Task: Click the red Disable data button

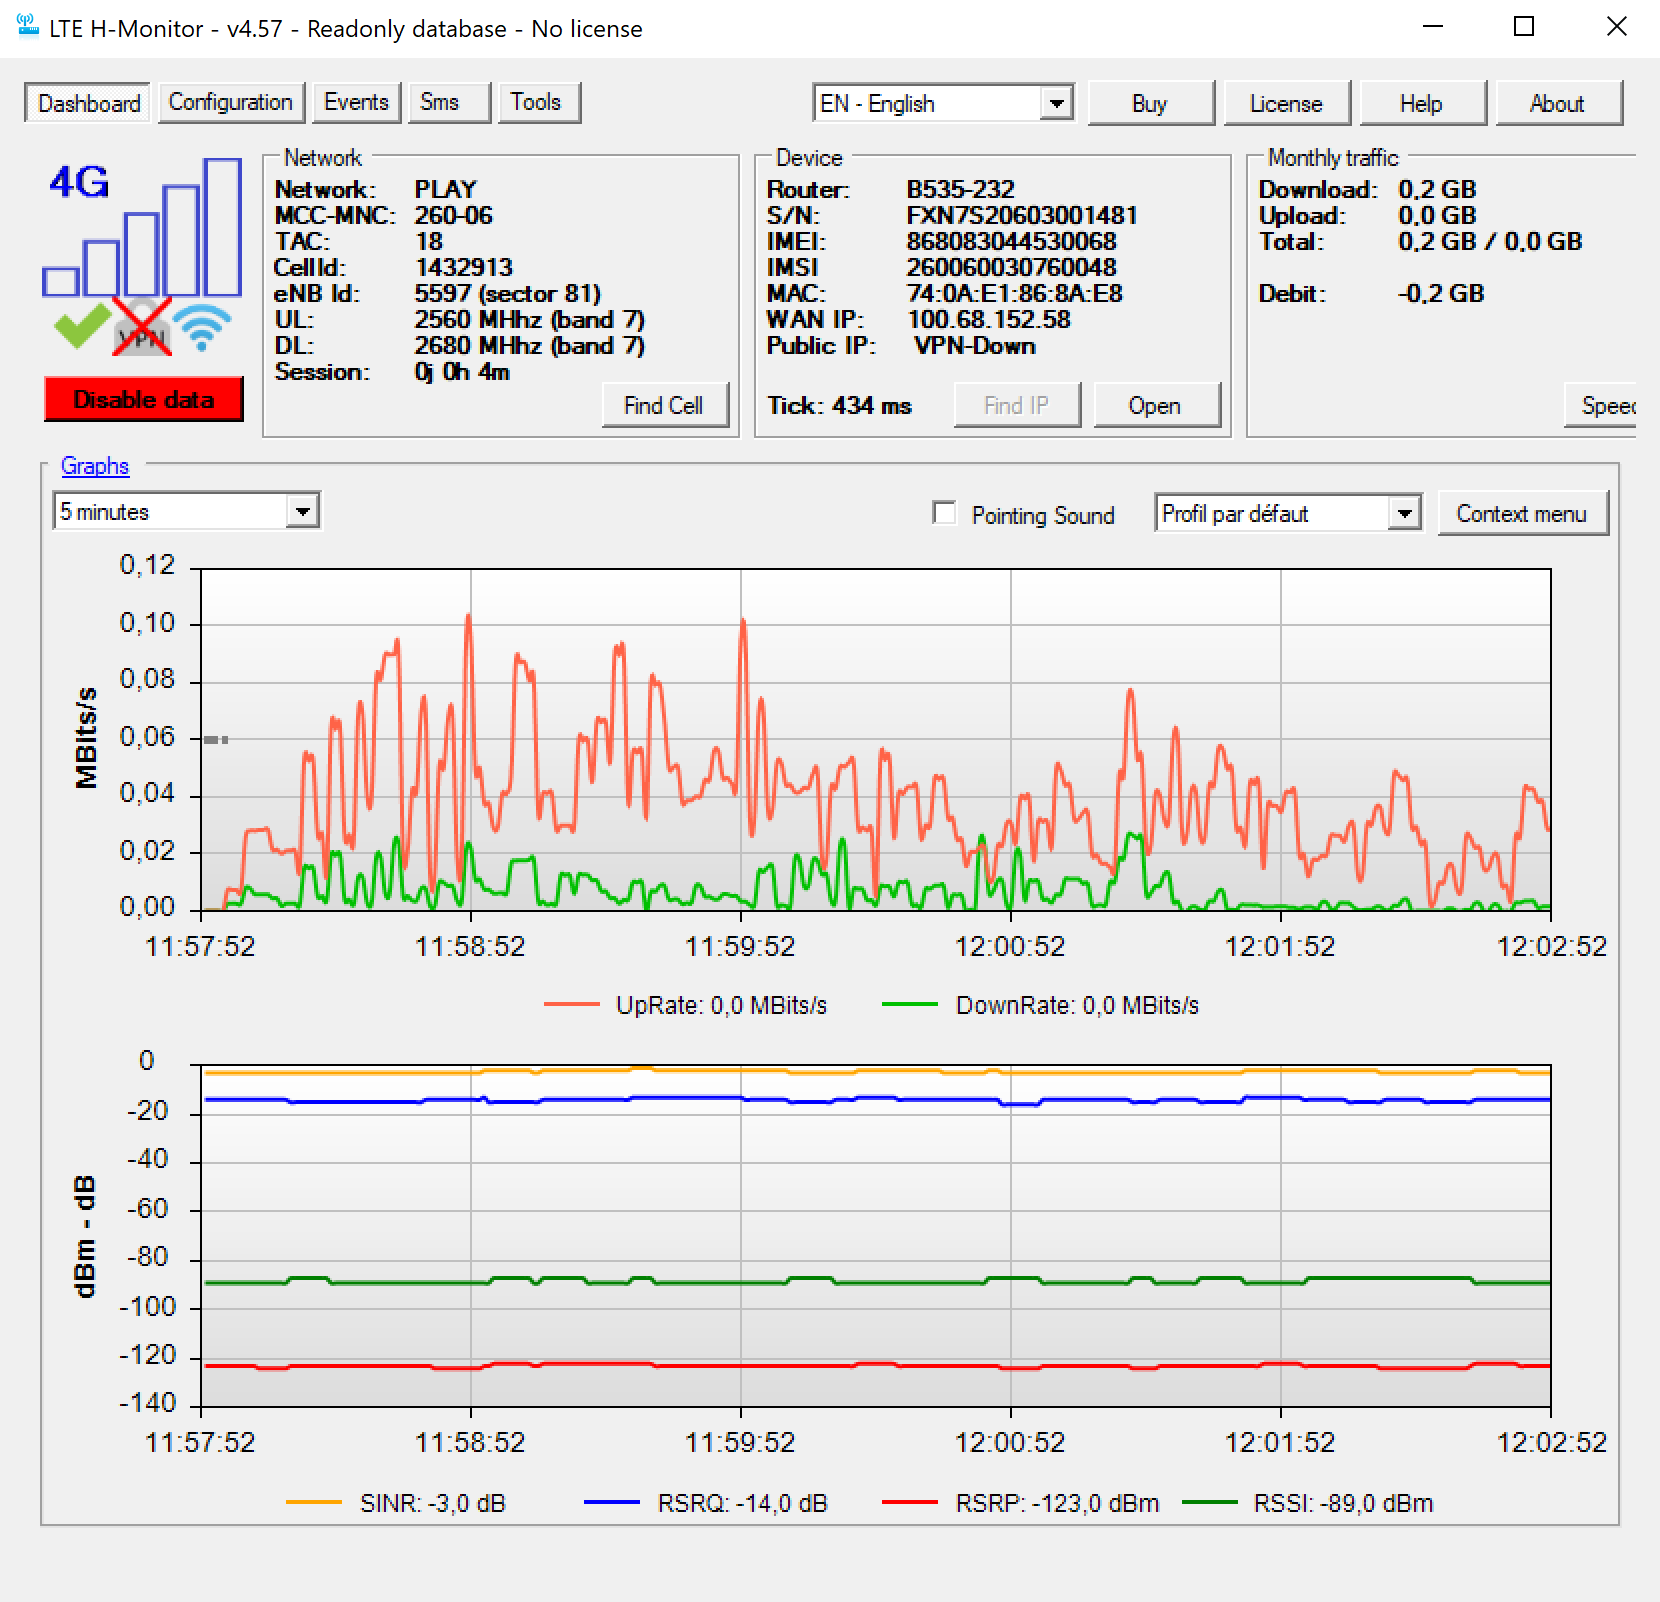Action: [x=143, y=399]
